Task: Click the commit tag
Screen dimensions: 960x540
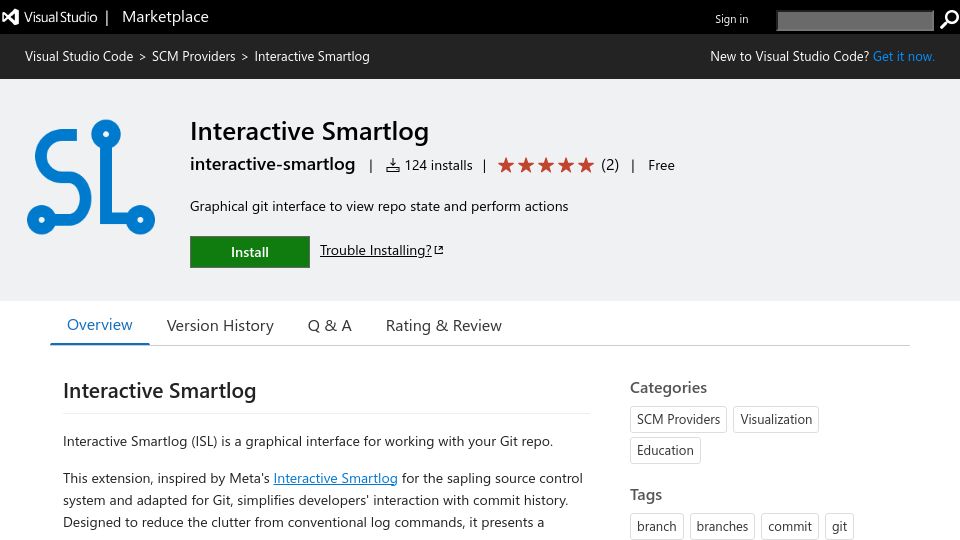Action: 790,527
